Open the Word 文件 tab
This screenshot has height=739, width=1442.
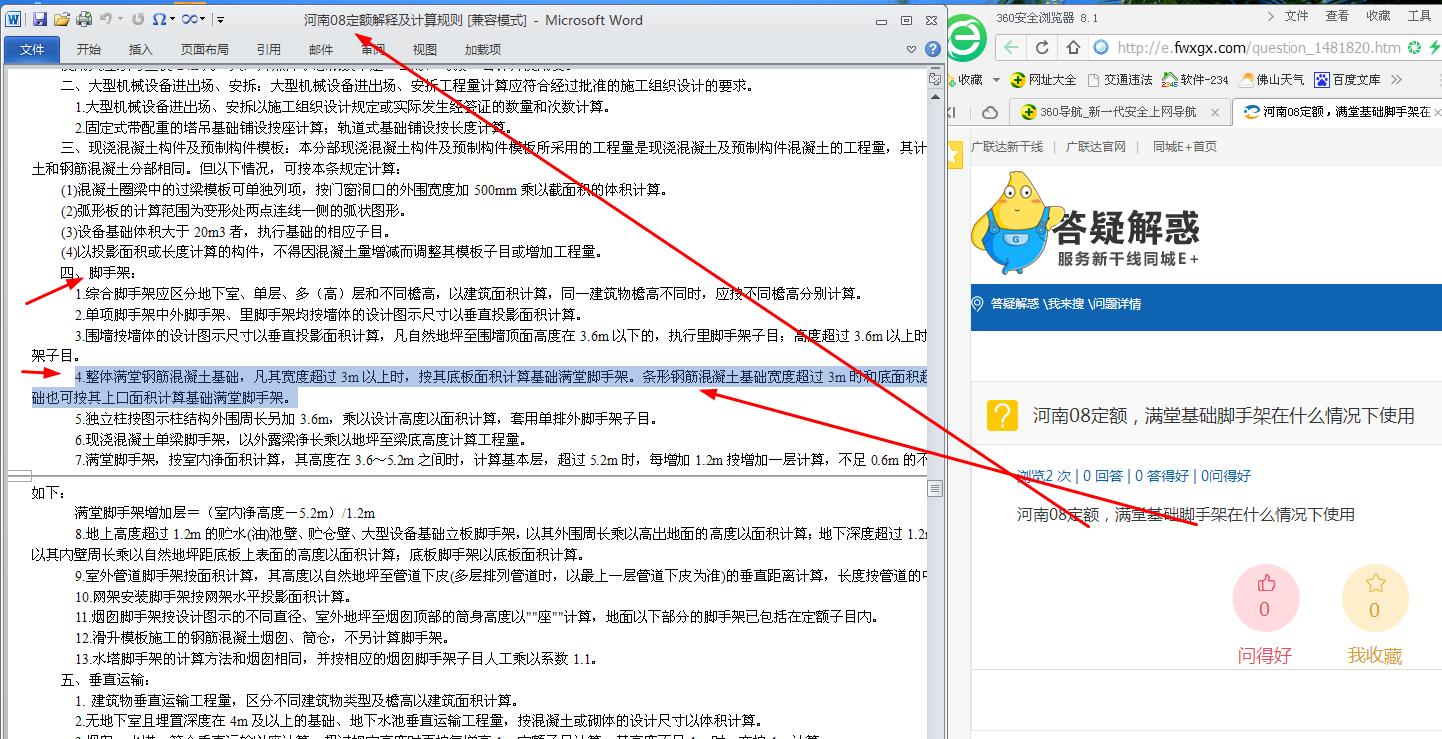pyautogui.click(x=33, y=49)
